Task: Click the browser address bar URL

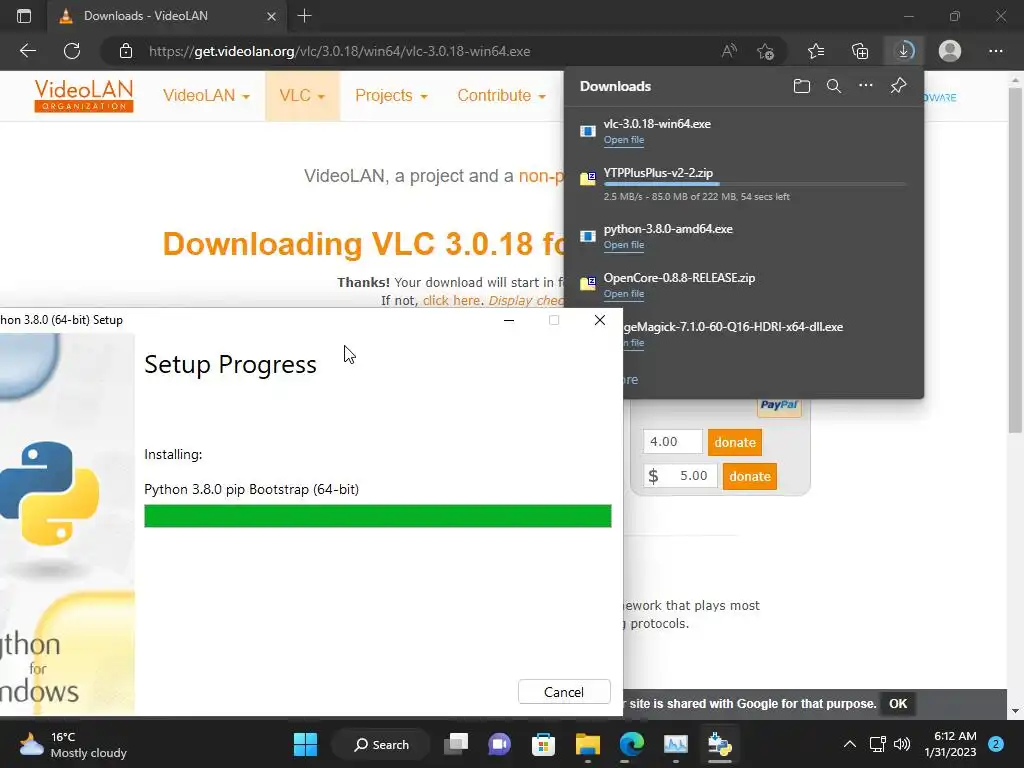Action: tap(339, 51)
